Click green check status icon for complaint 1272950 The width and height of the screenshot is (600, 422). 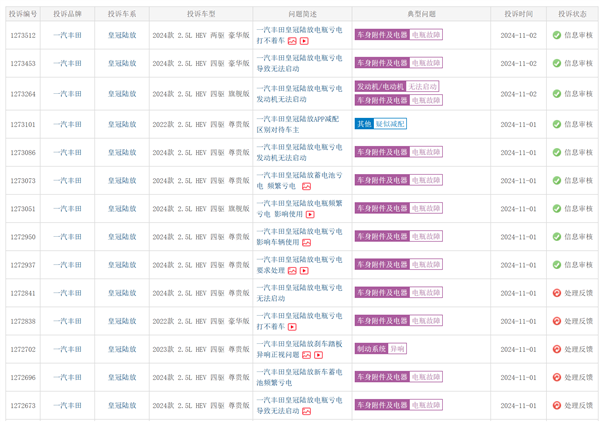[x=557, y=237]
